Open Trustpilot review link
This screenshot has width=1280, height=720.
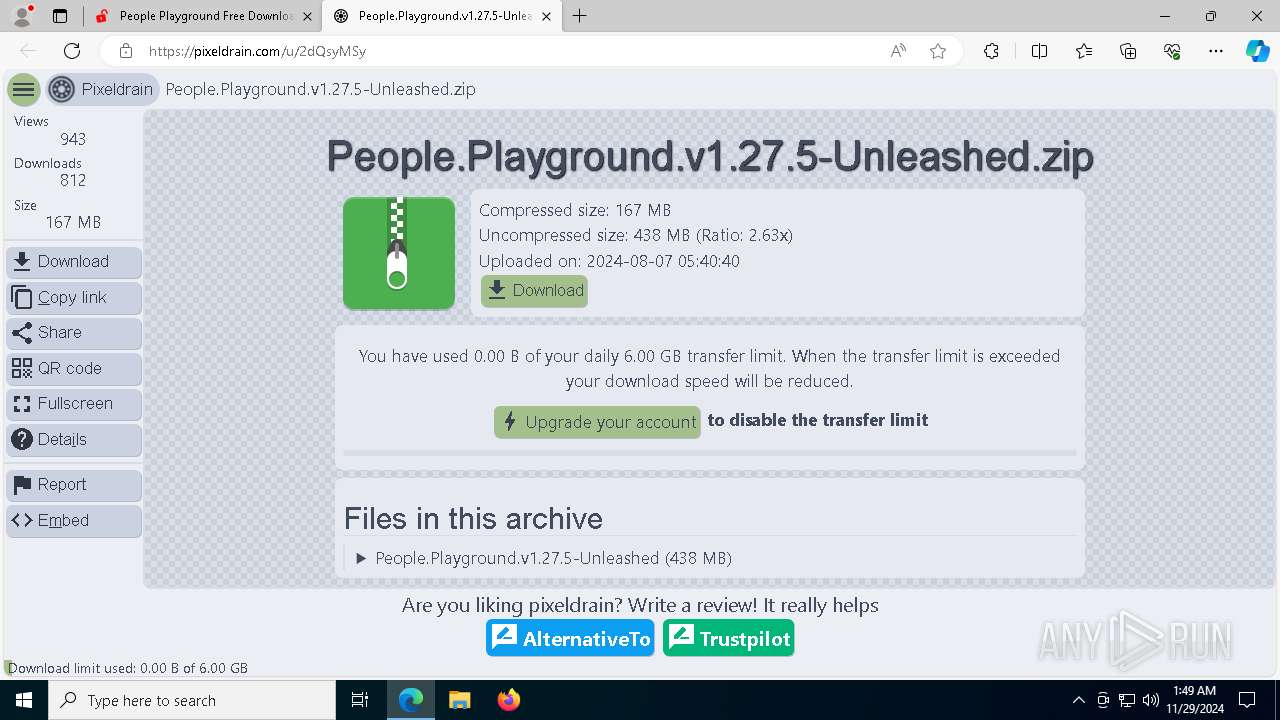[x=729, y=638]
